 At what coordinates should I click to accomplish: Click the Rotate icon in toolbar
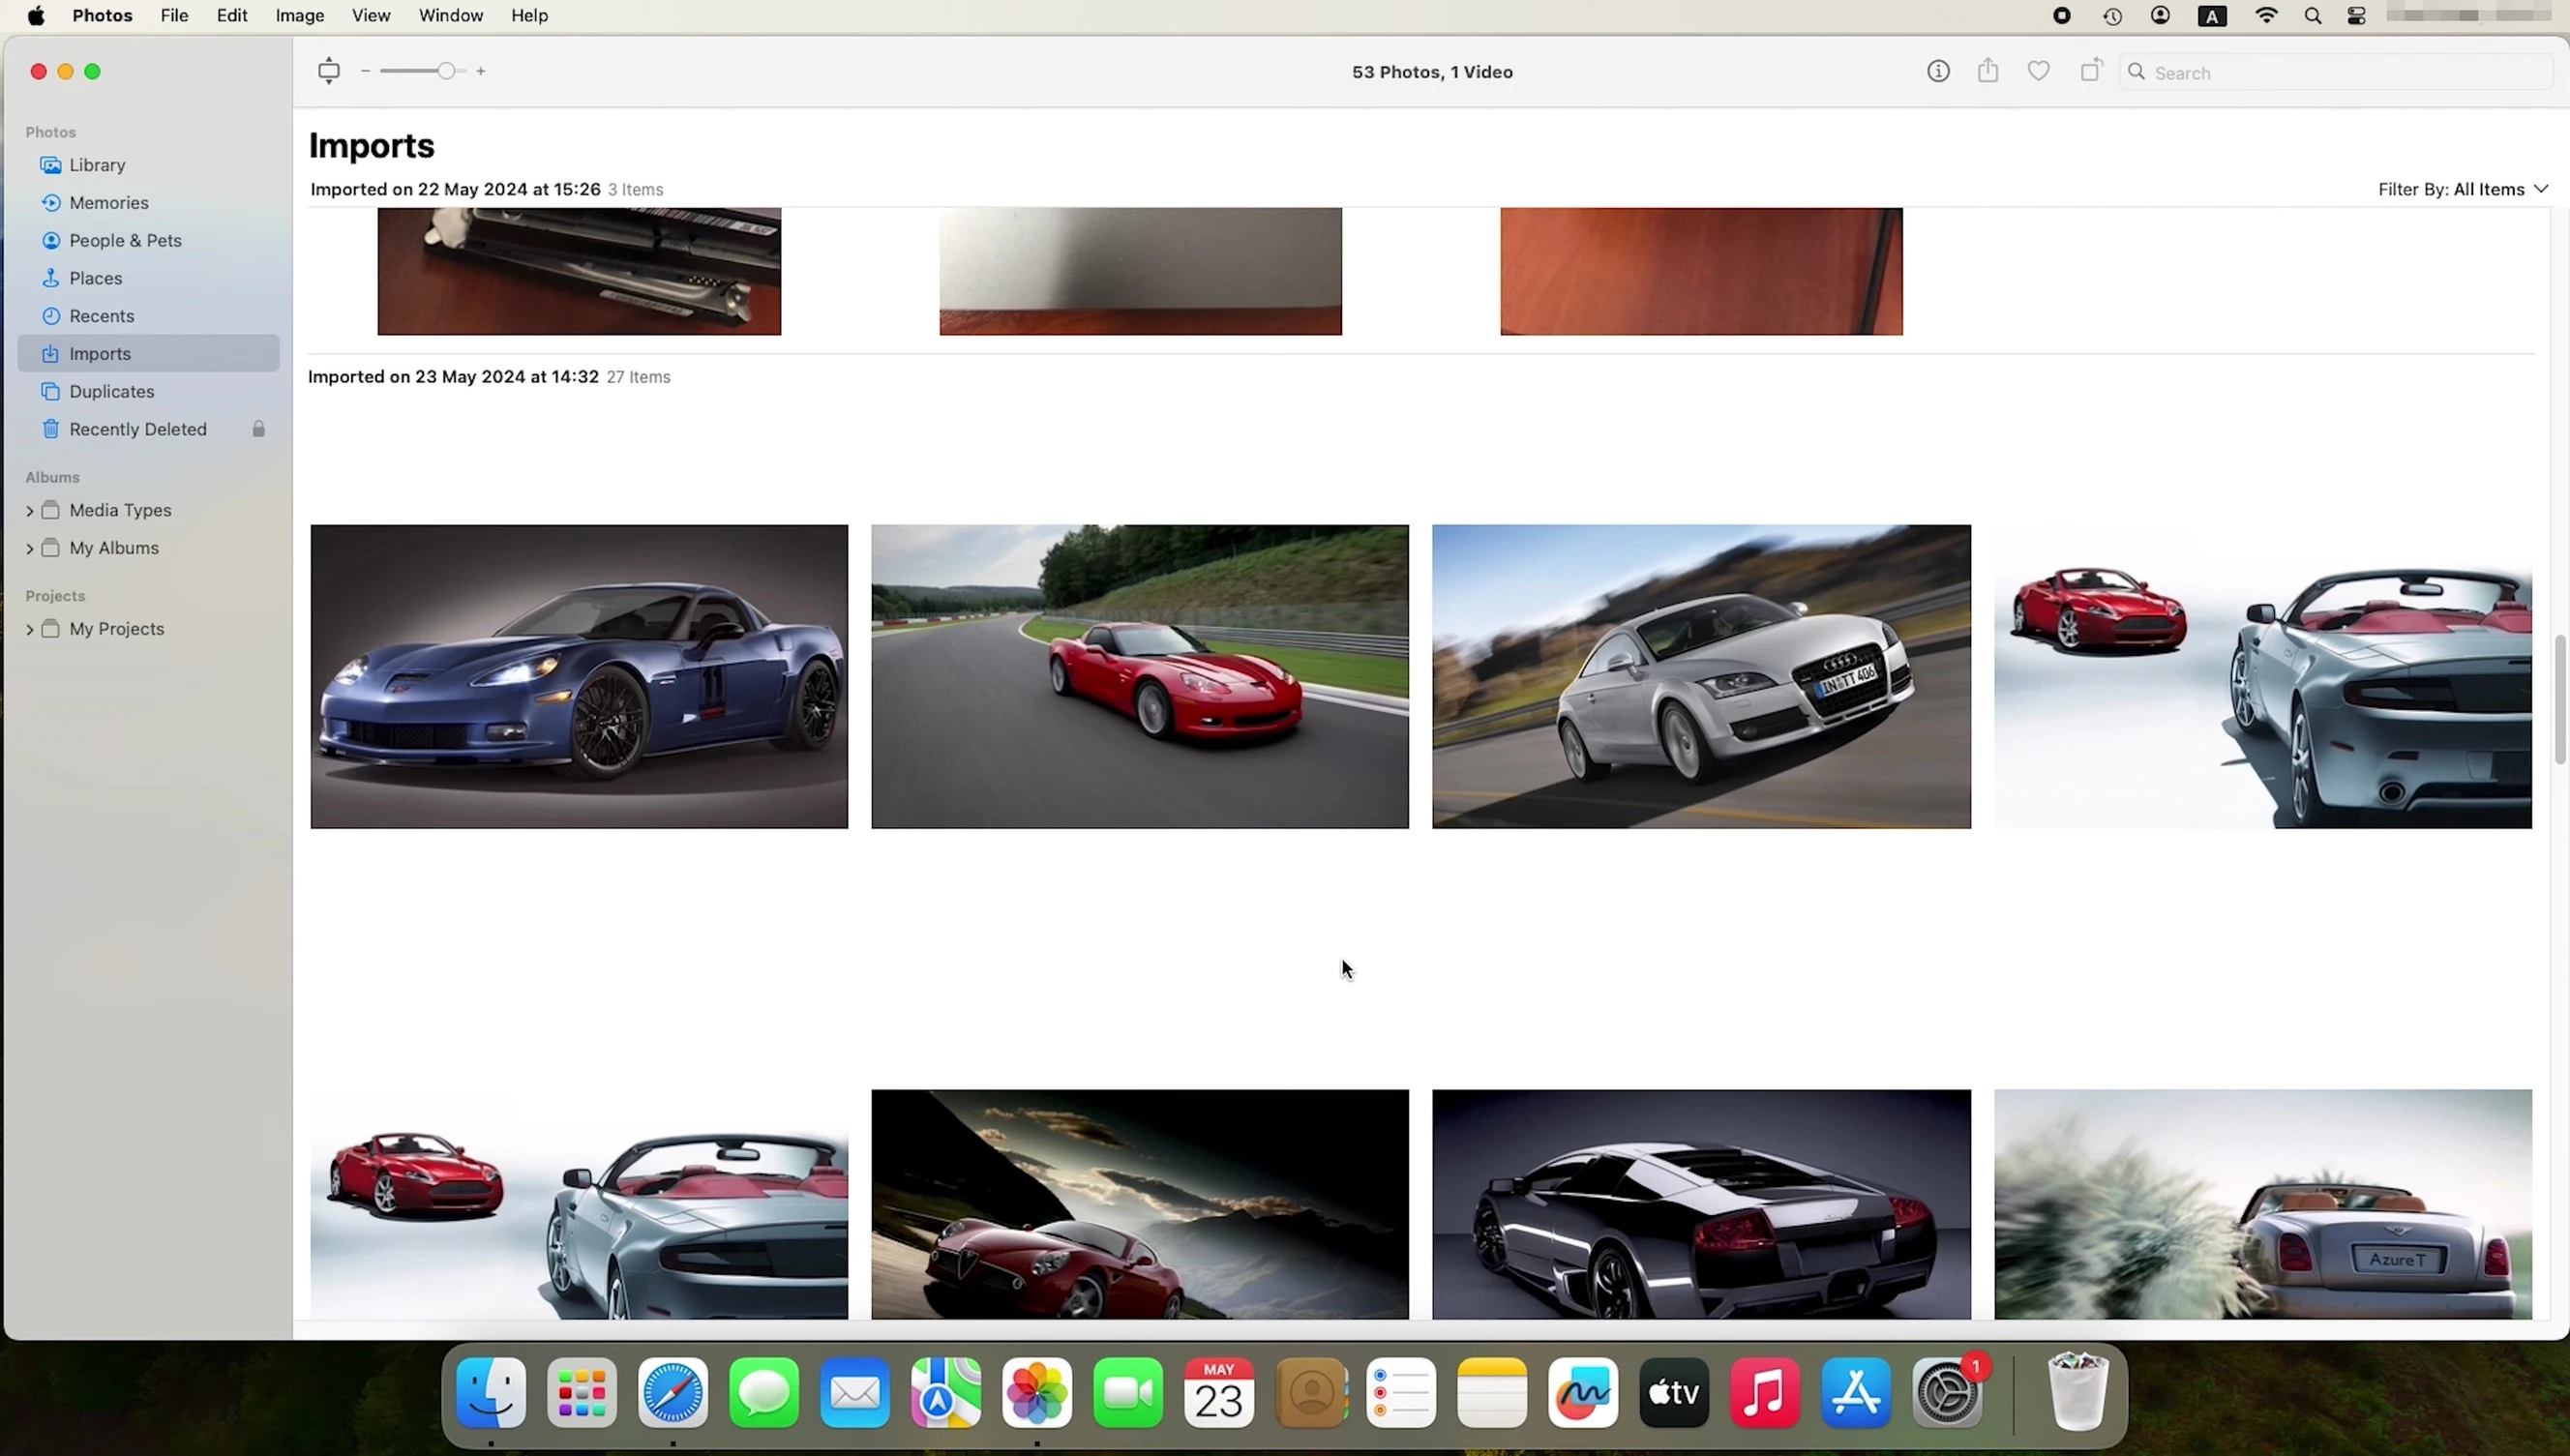(x=2091, y=70)
